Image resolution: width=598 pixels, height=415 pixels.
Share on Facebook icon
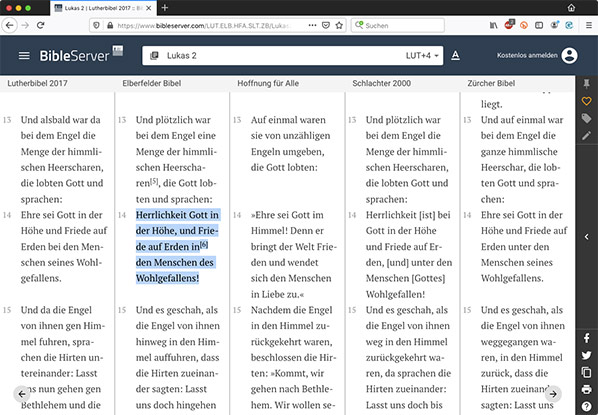tap(587, 338)
